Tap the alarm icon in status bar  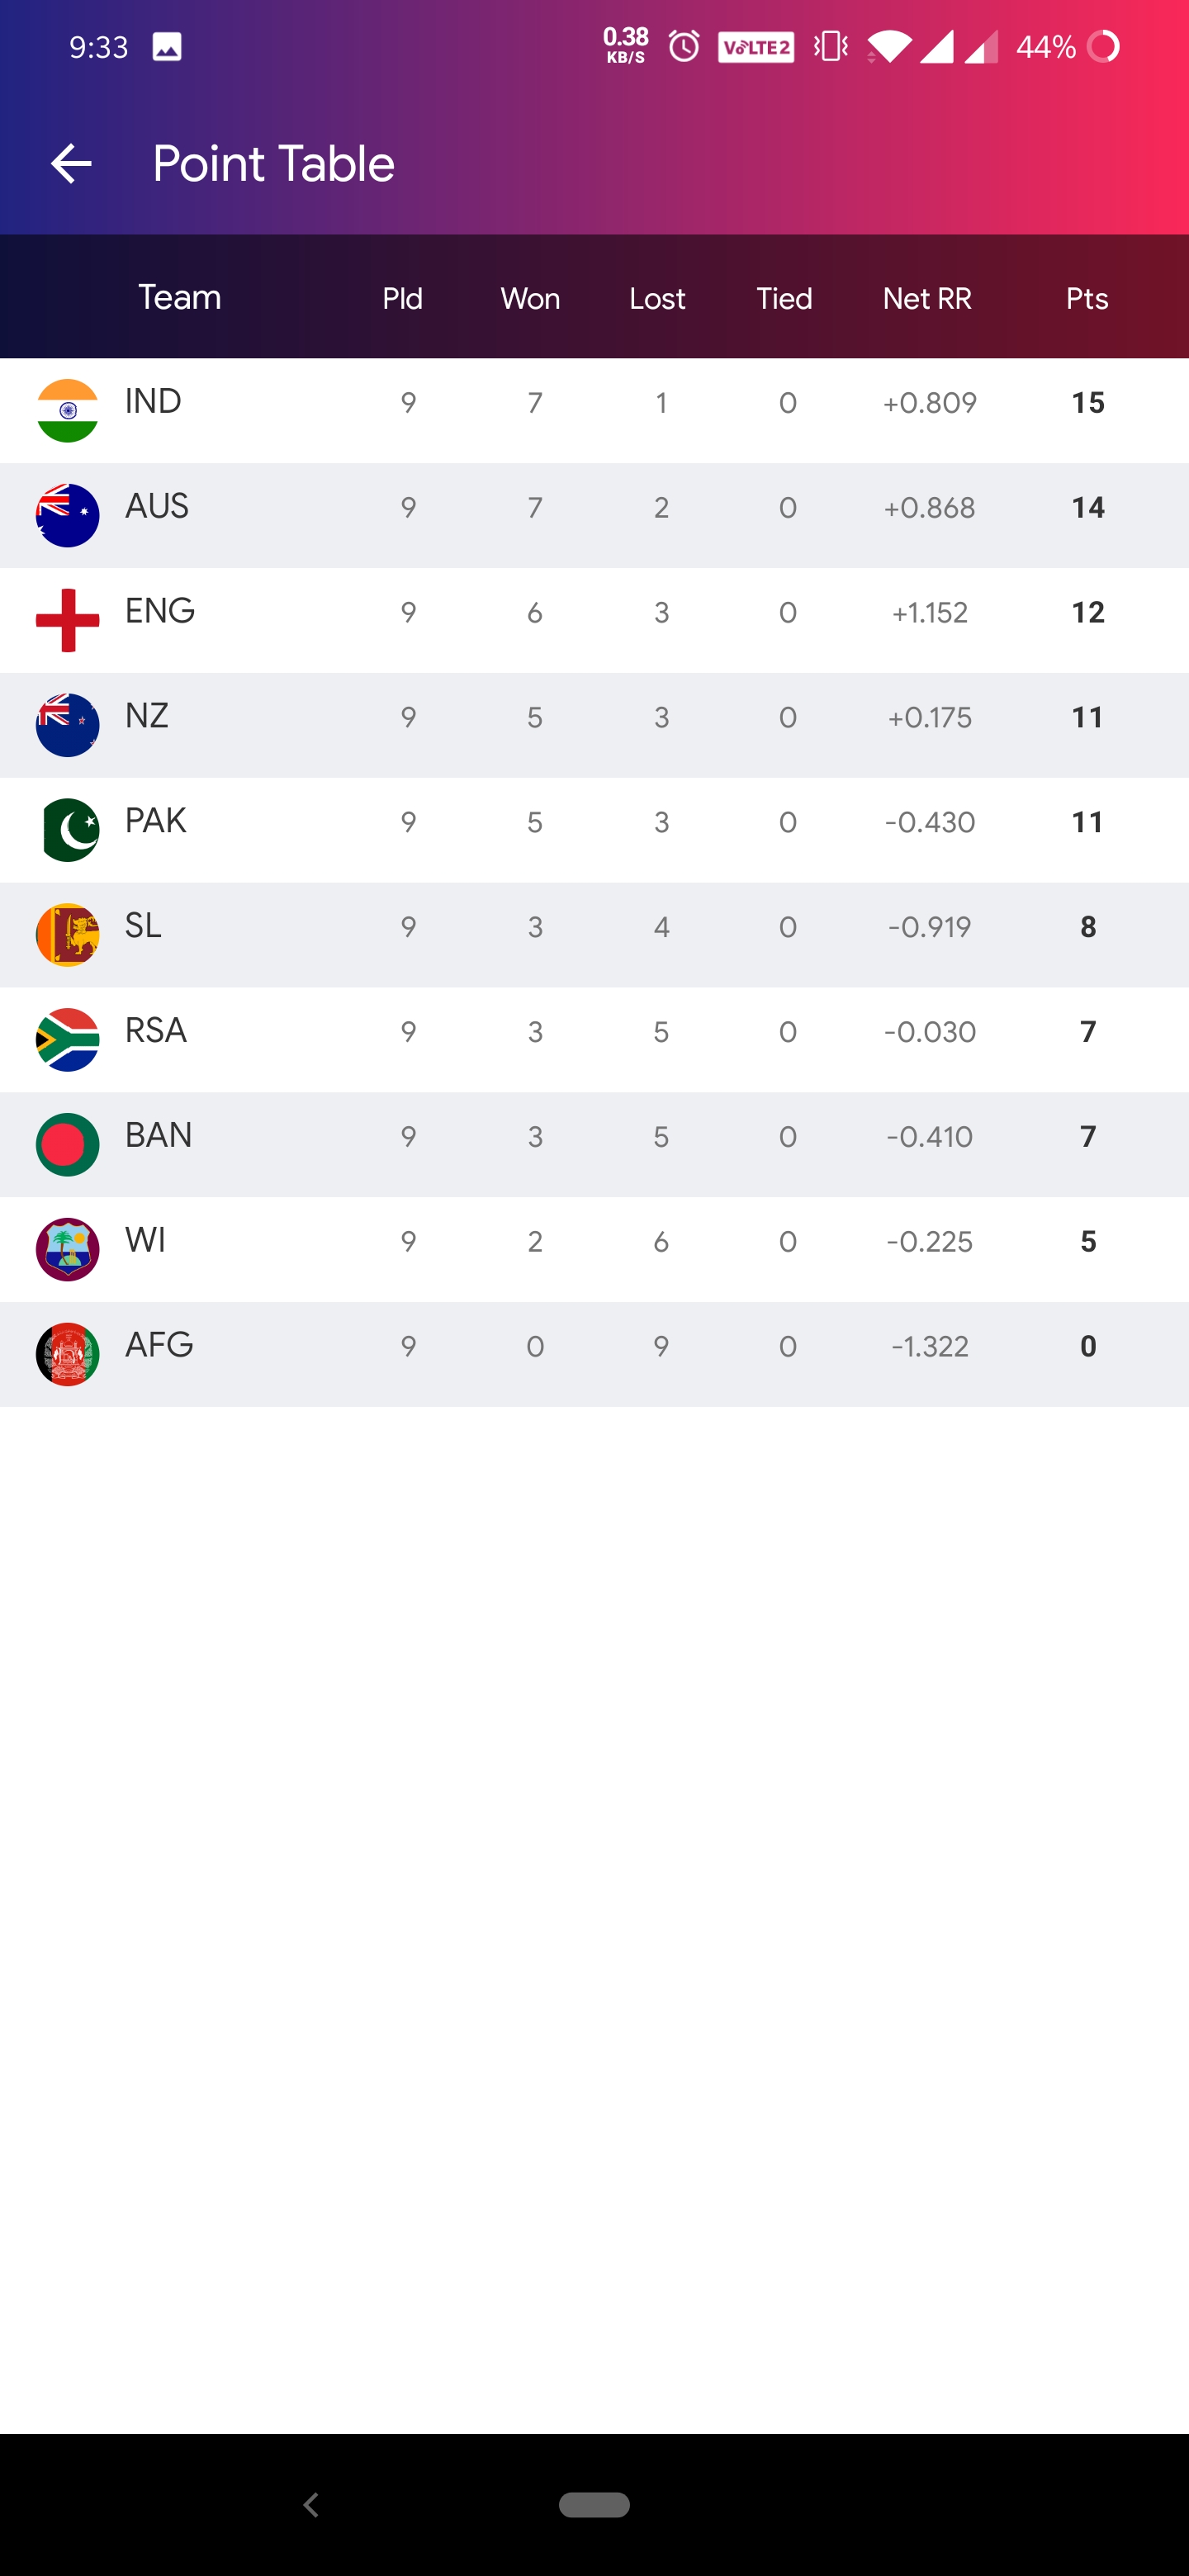click(x=684, y=46)
